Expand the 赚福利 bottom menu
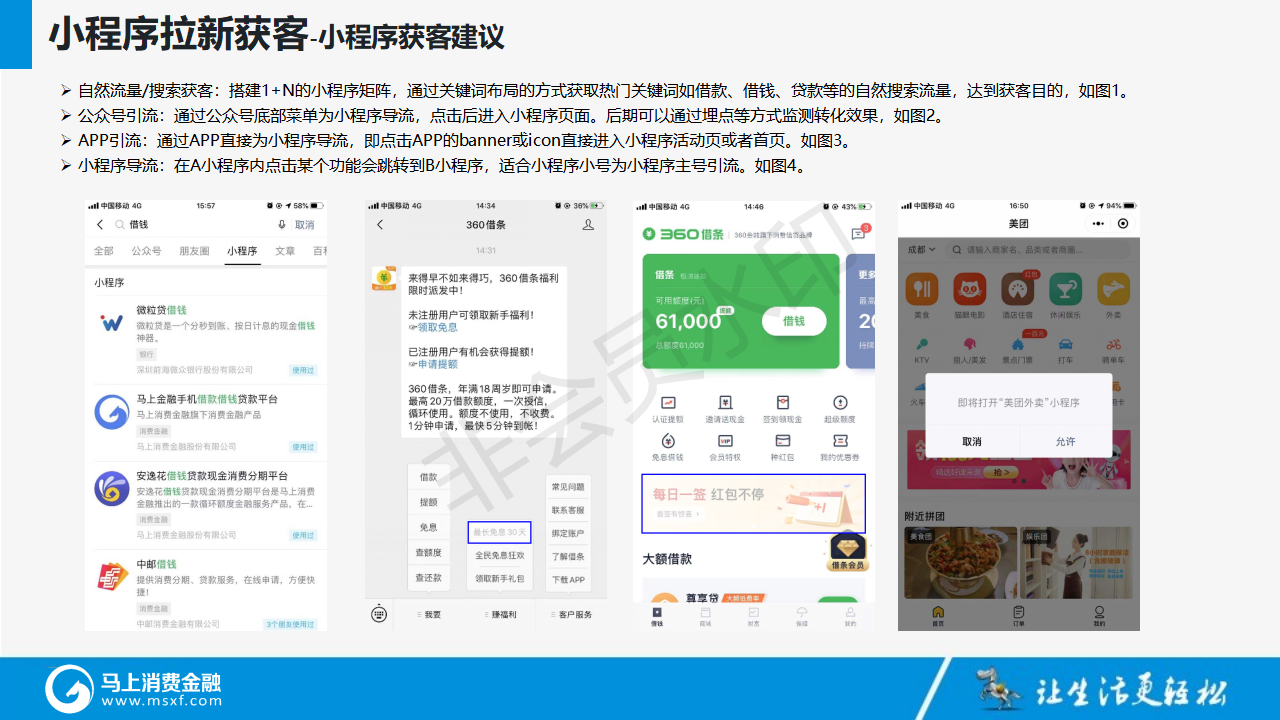The width and height of the screenshot is (1280, 720). tap(503, 615)
